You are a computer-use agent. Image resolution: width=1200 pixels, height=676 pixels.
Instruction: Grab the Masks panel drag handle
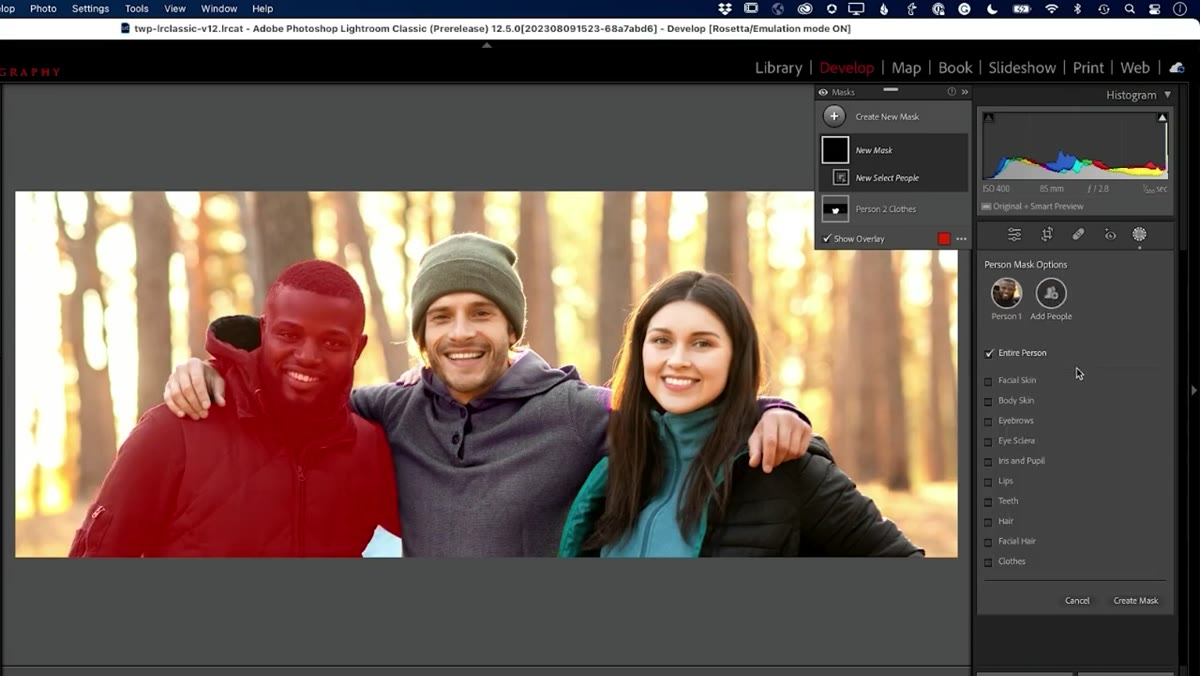tap(890, 90)
